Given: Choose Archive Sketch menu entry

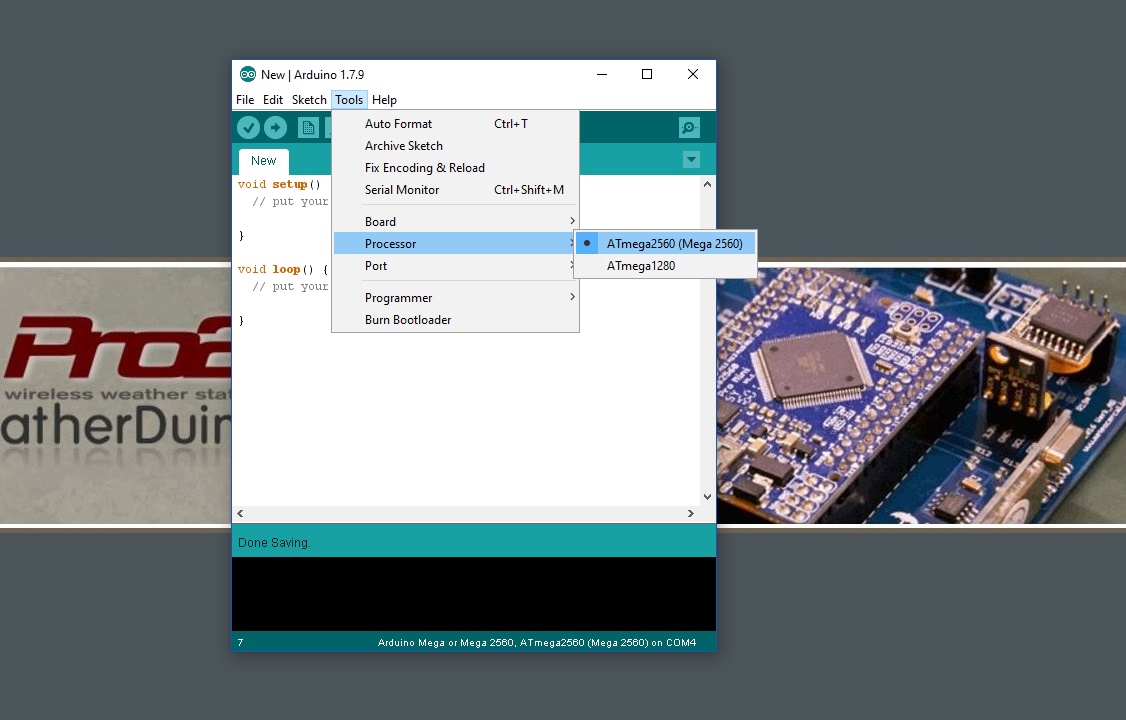Looking at the screenshot, I should [x=403, y=146].
